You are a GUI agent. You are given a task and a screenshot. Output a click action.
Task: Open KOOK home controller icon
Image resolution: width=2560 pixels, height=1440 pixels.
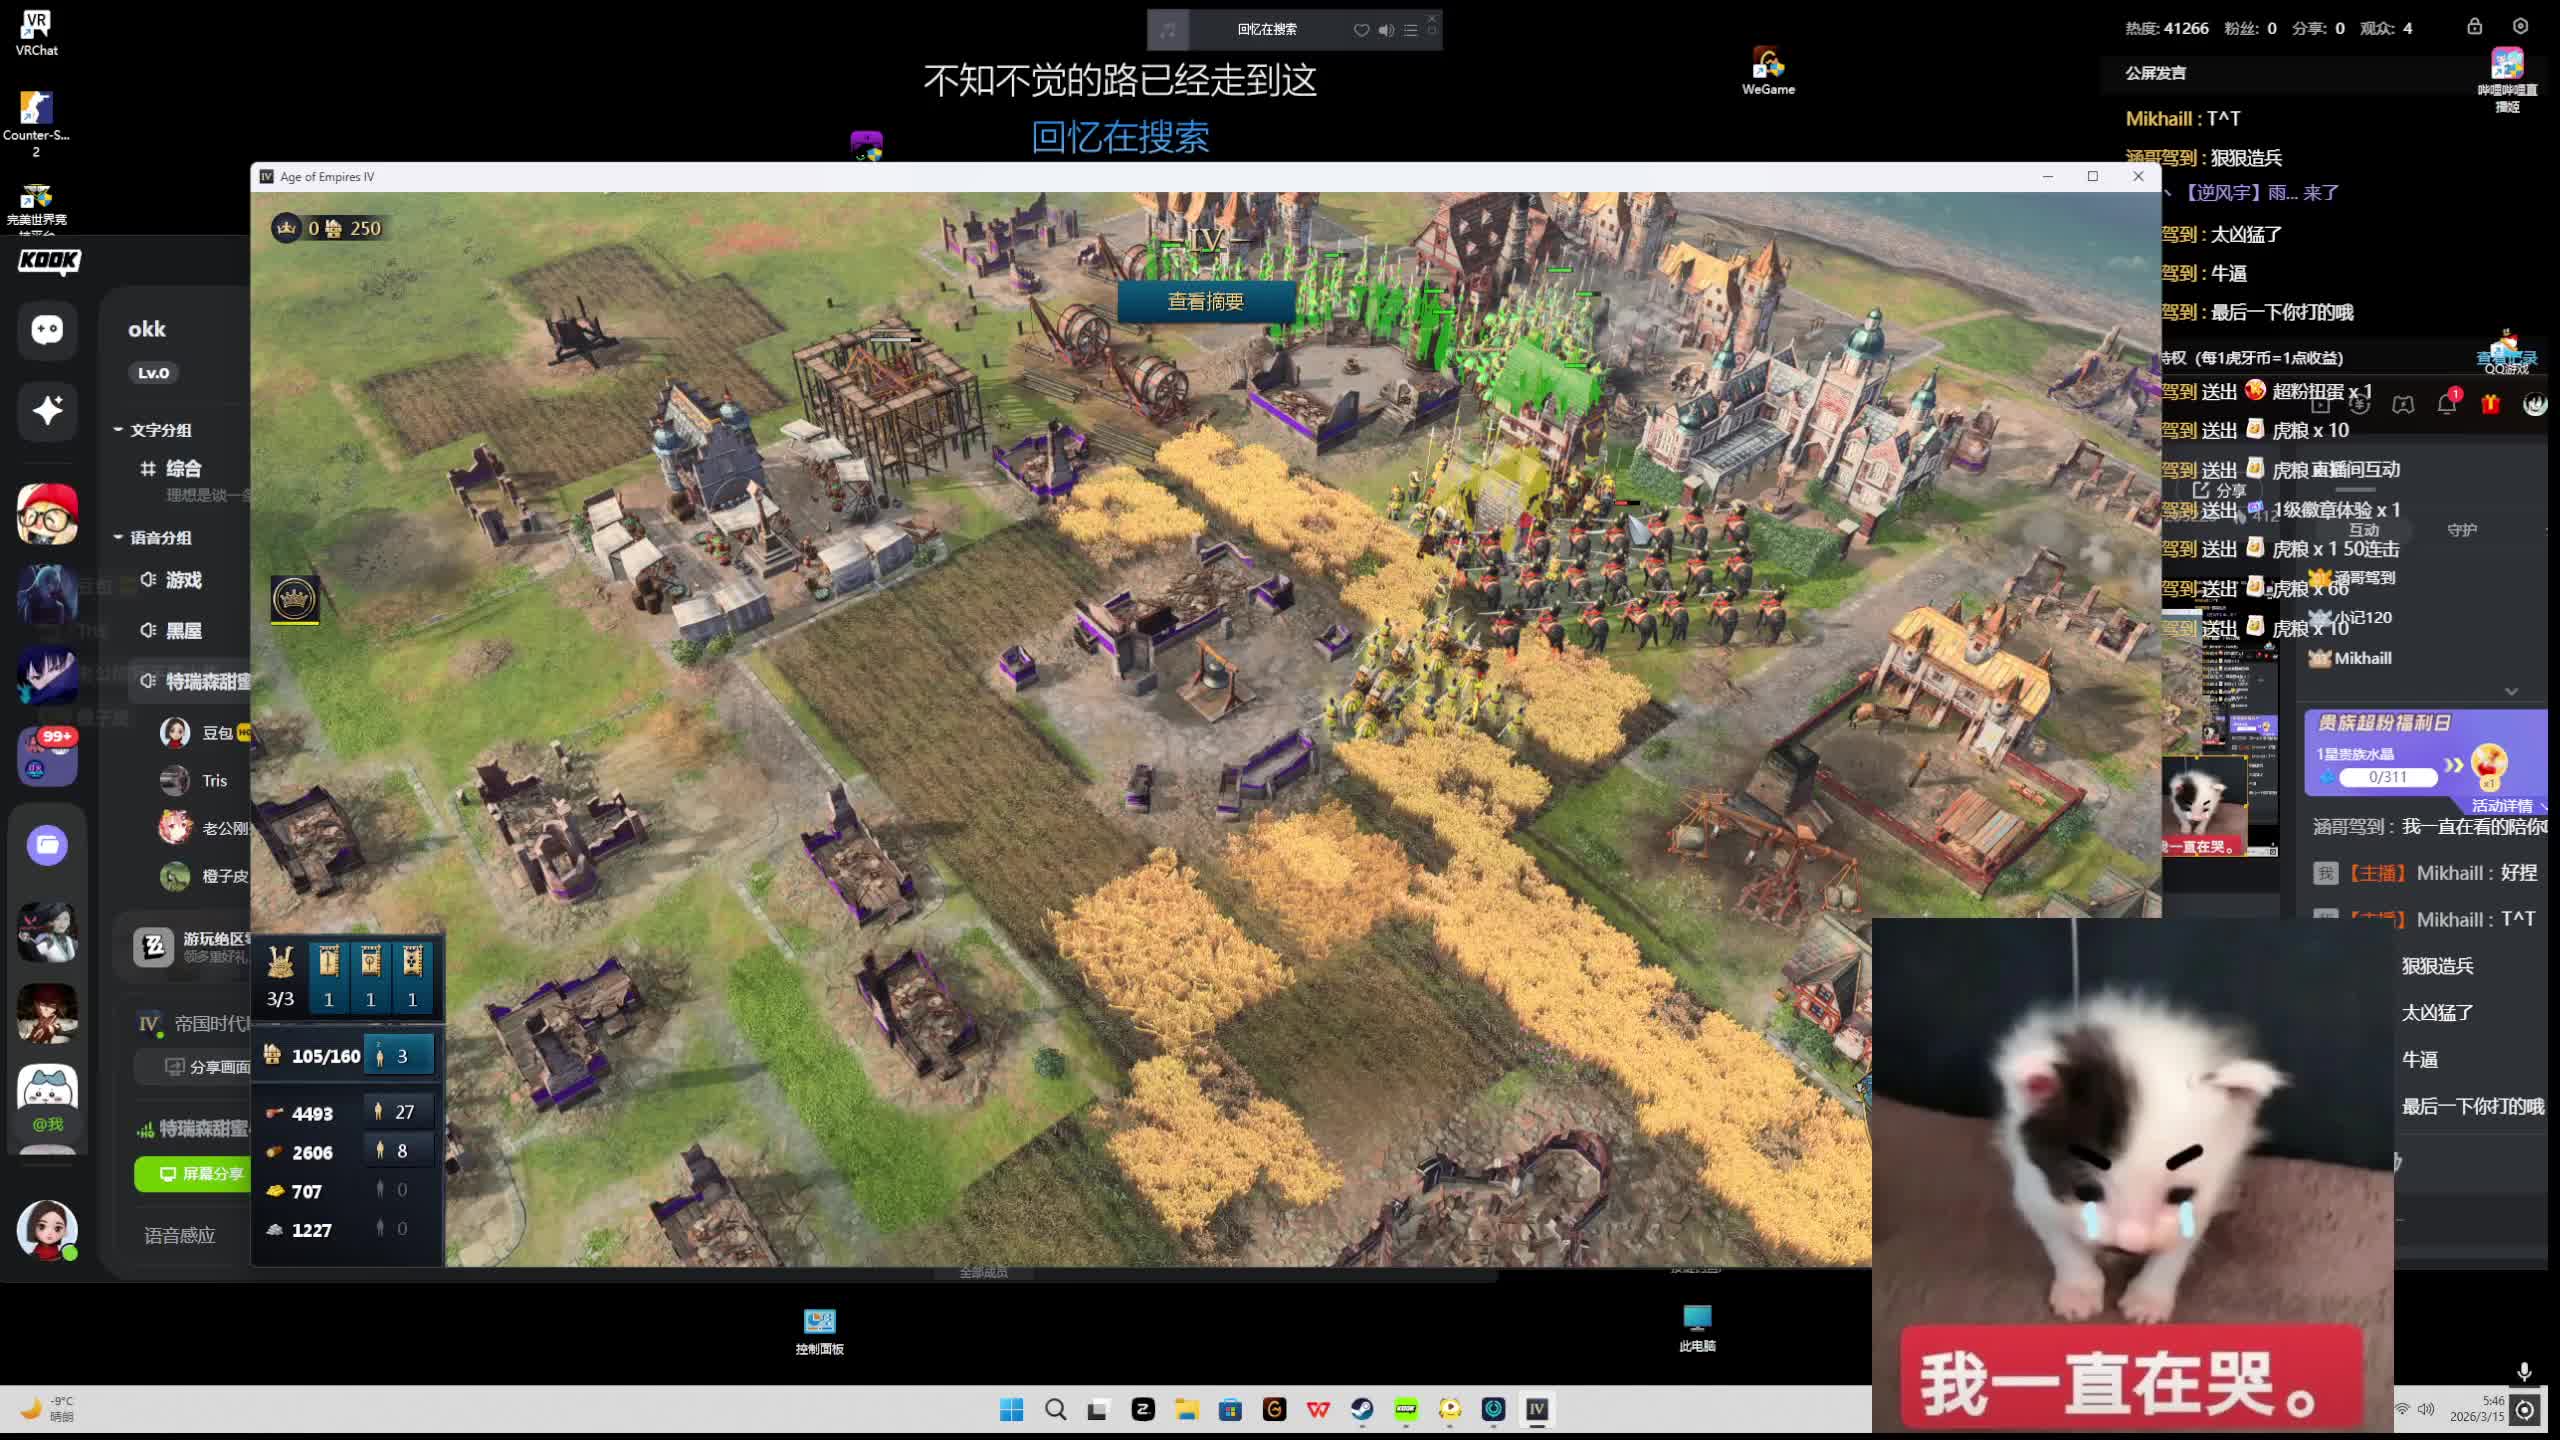pos(47,330)
